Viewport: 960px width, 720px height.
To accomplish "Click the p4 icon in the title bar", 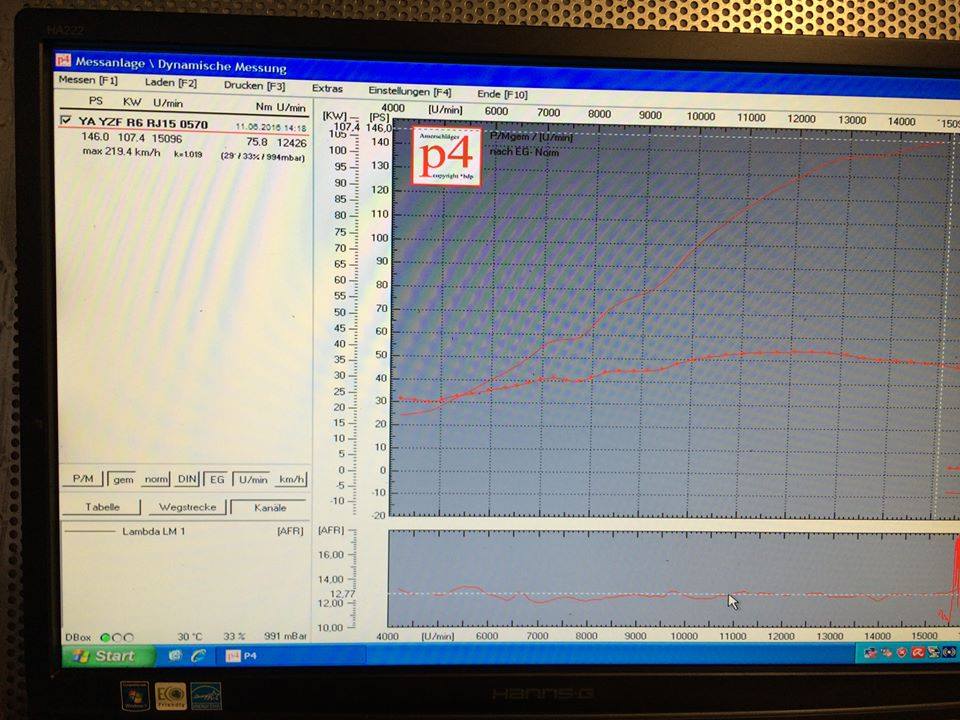I will [x=64, y=60].
